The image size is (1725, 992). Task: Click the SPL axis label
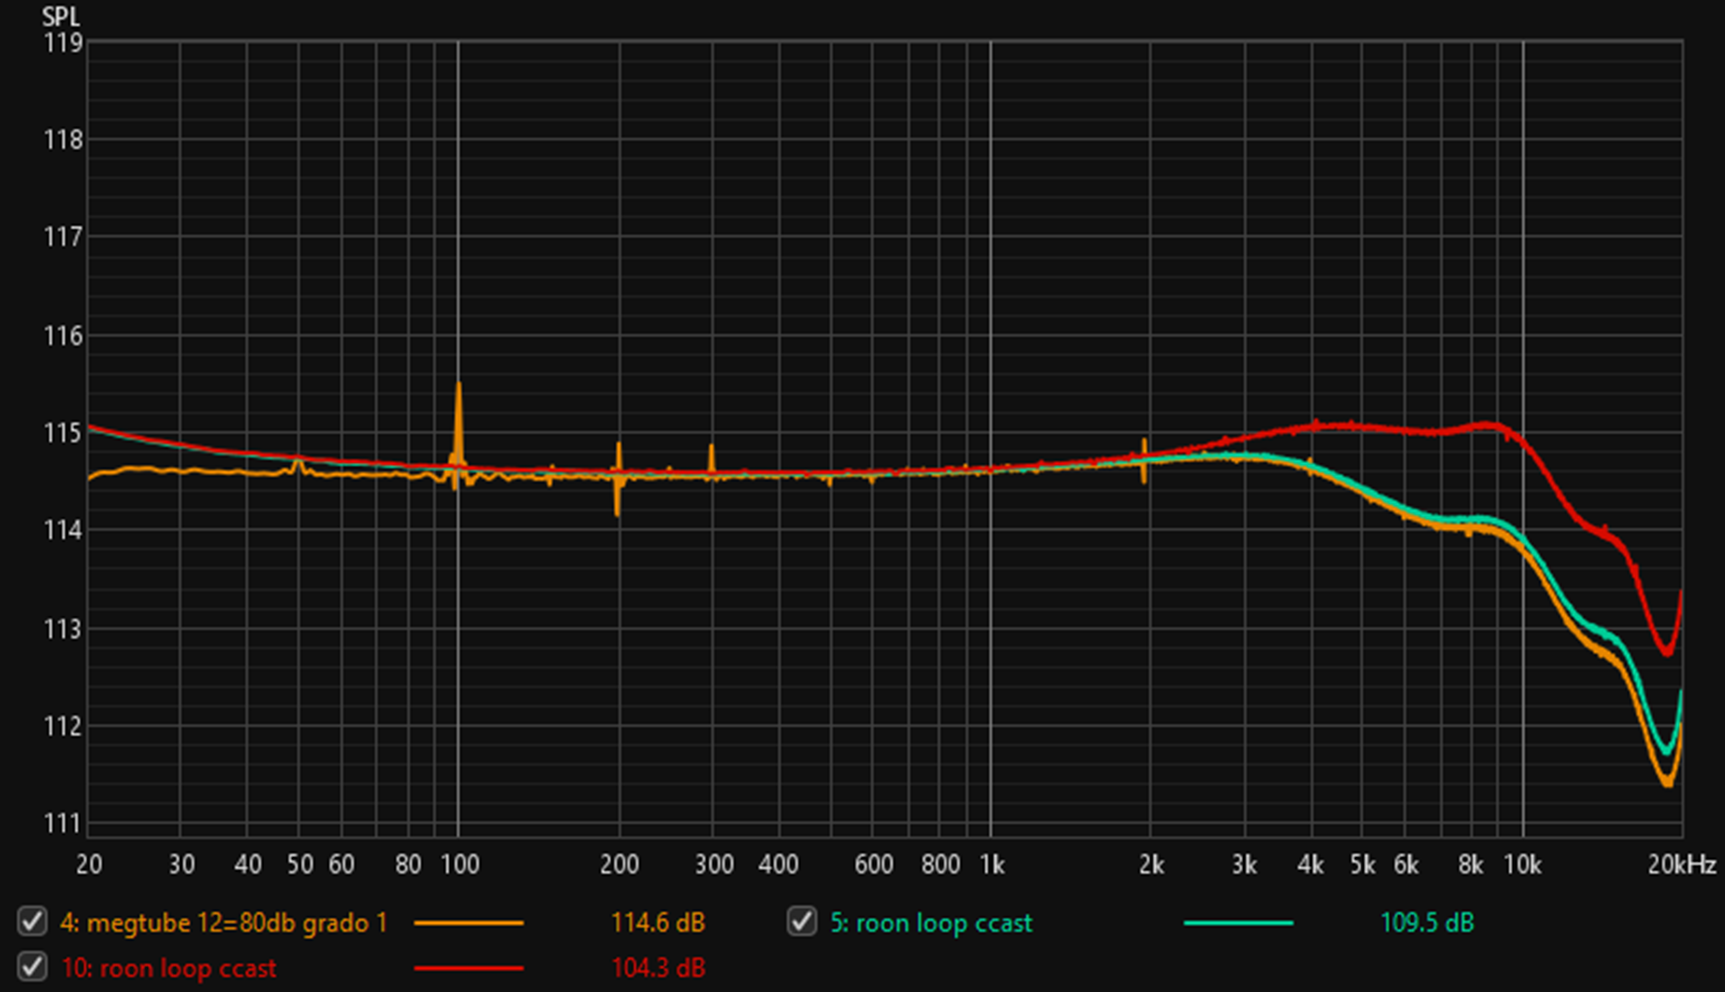click(60, 17)
